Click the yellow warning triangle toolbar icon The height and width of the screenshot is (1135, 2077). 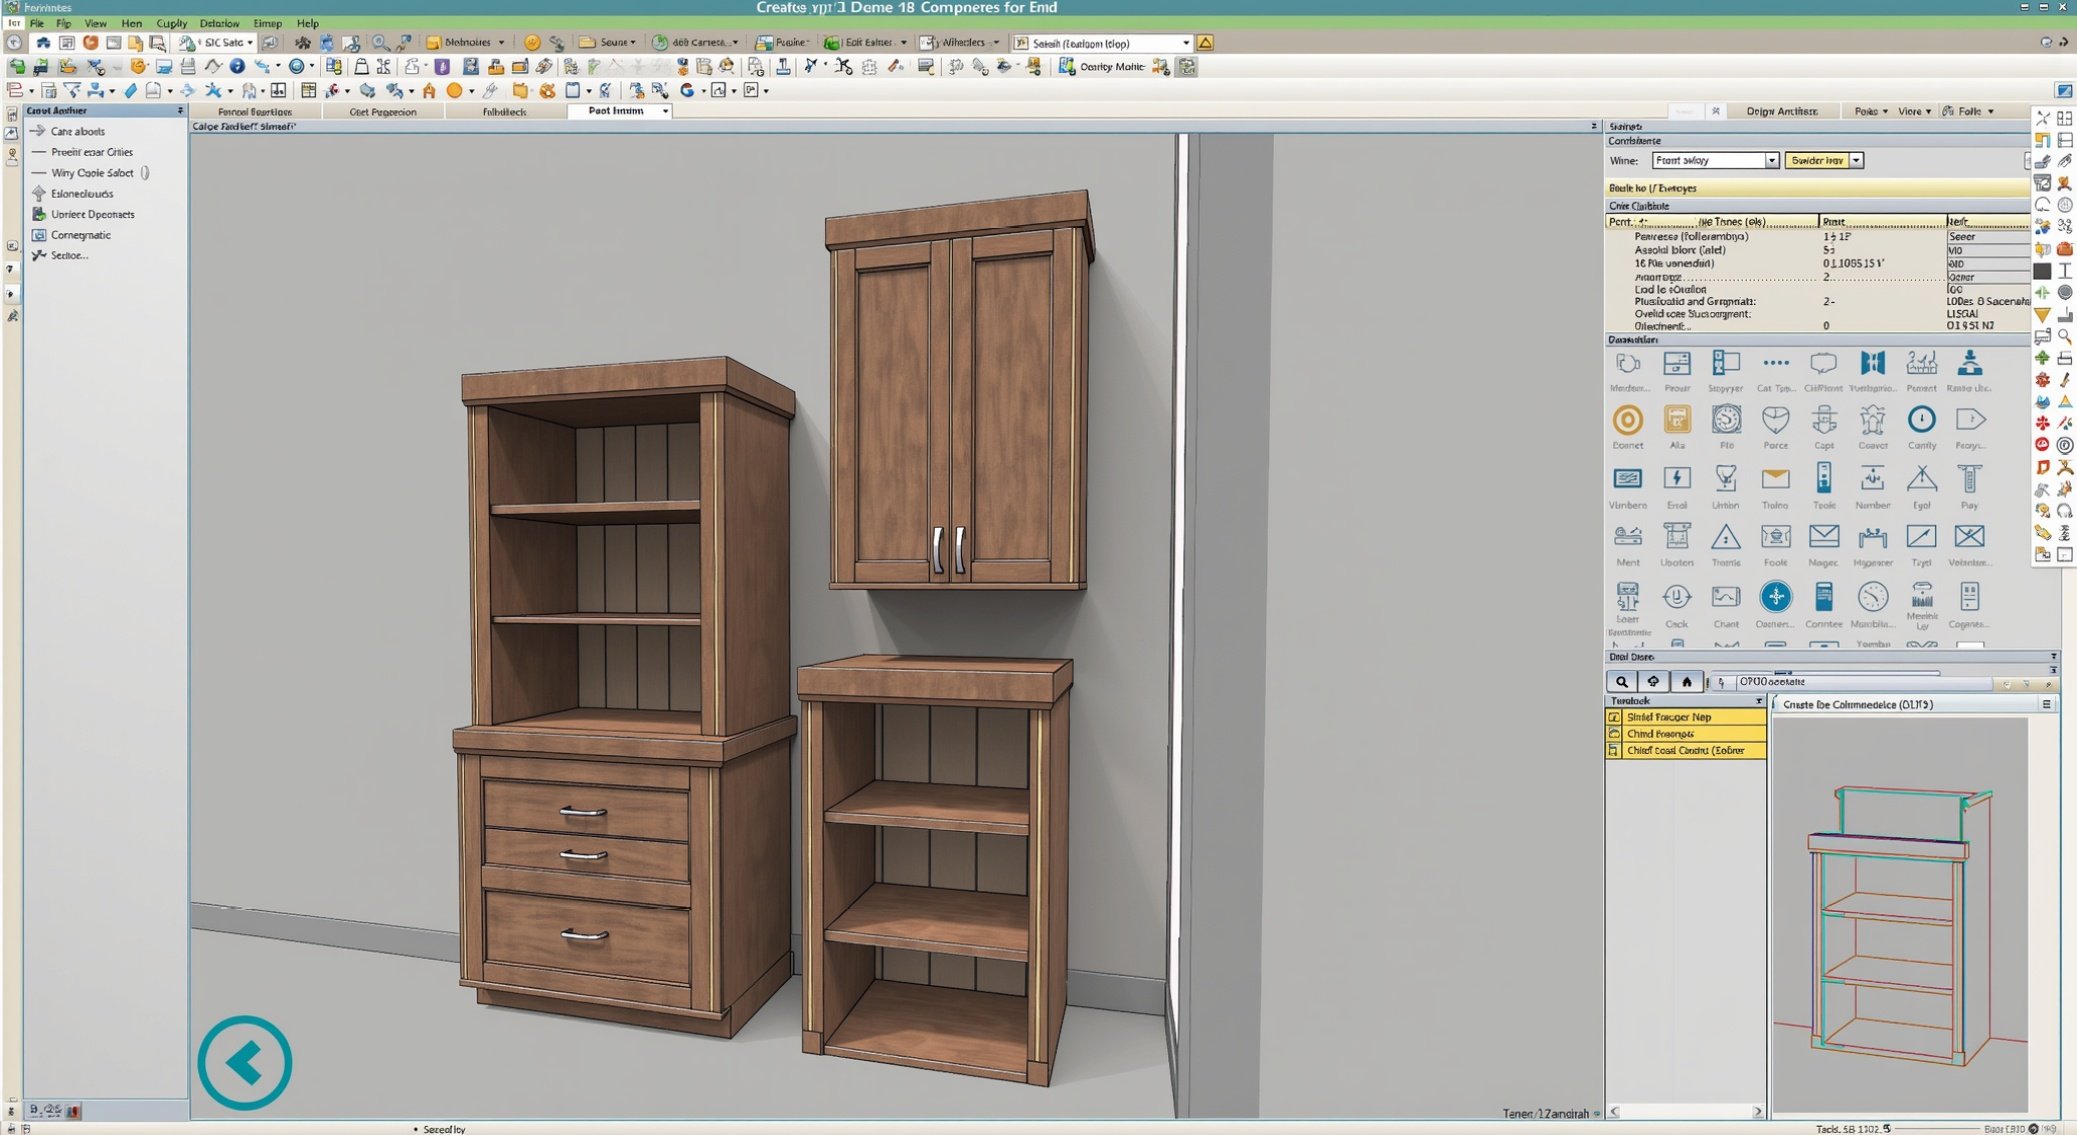point(1205,43)
